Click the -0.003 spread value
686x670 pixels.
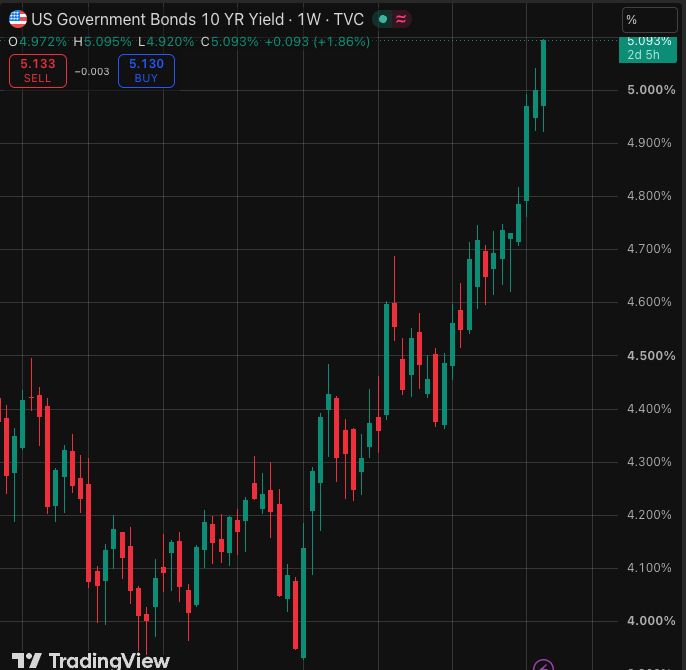tap(92, 72)
